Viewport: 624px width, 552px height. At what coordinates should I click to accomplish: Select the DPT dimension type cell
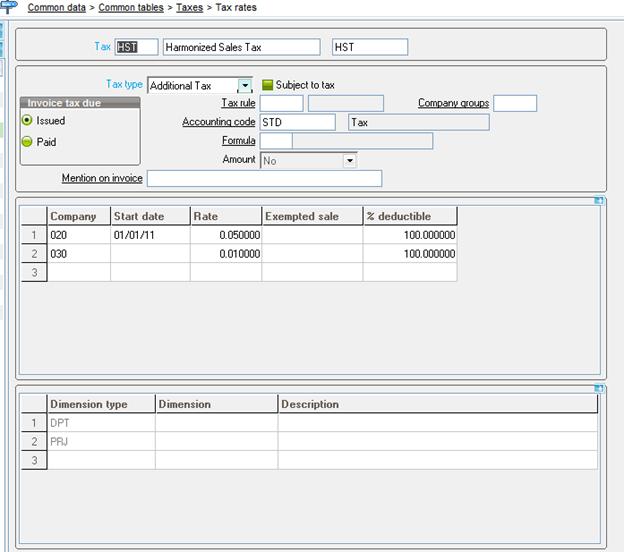point(101,423)
